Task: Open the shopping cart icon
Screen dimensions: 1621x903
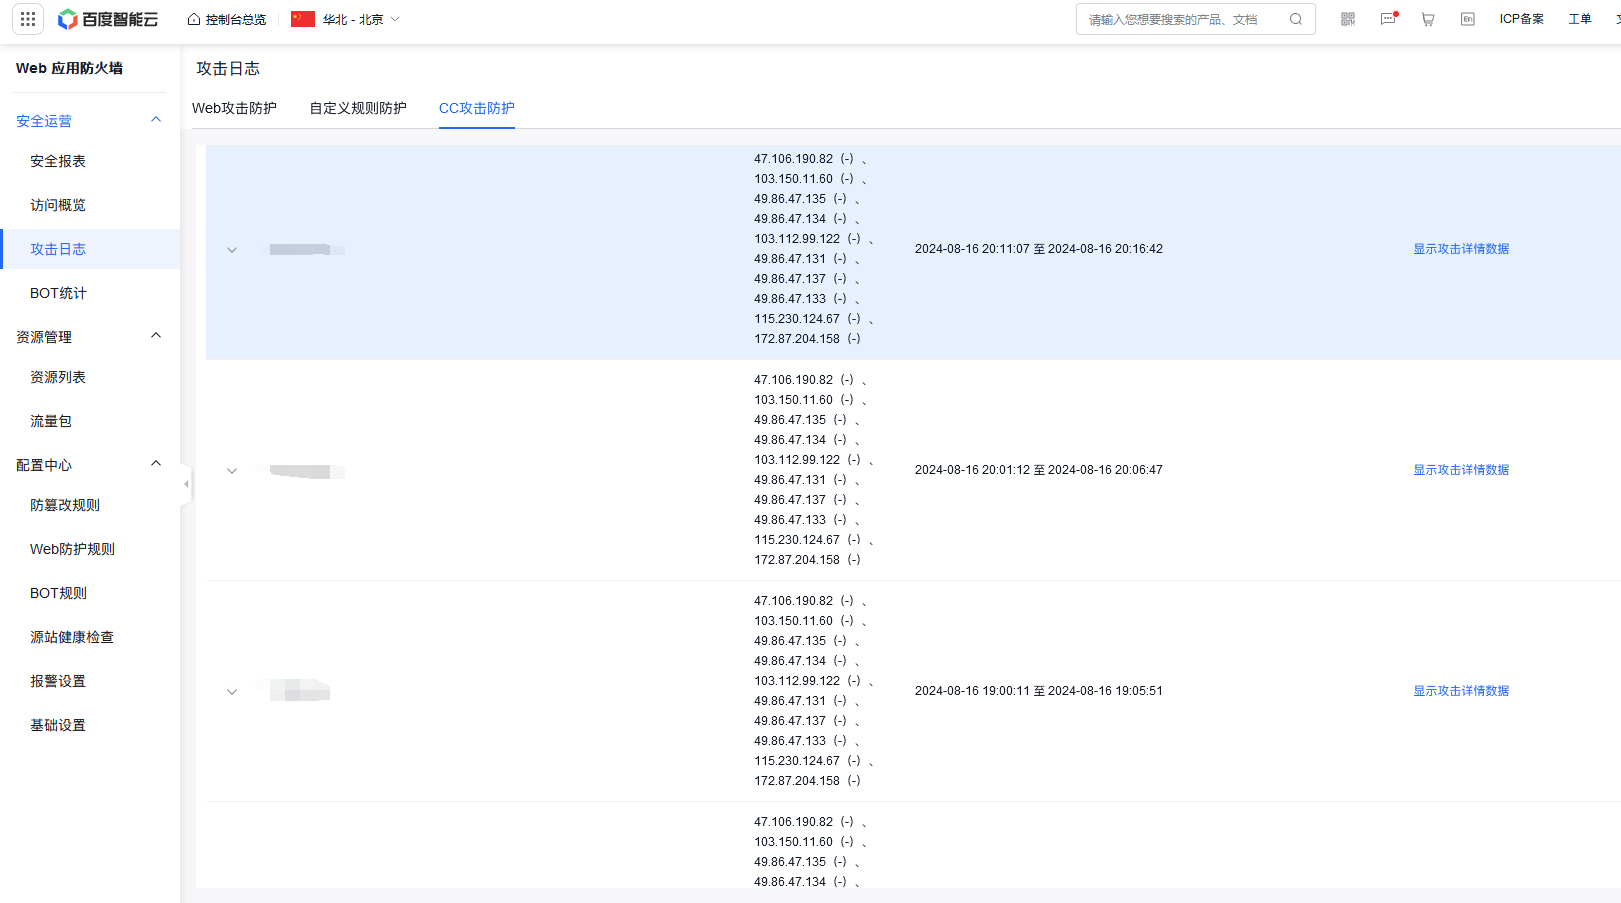Action: 1428,19
